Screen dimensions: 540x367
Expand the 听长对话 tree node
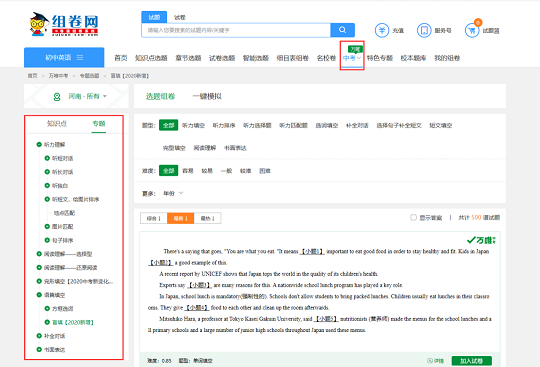(47, 172)
